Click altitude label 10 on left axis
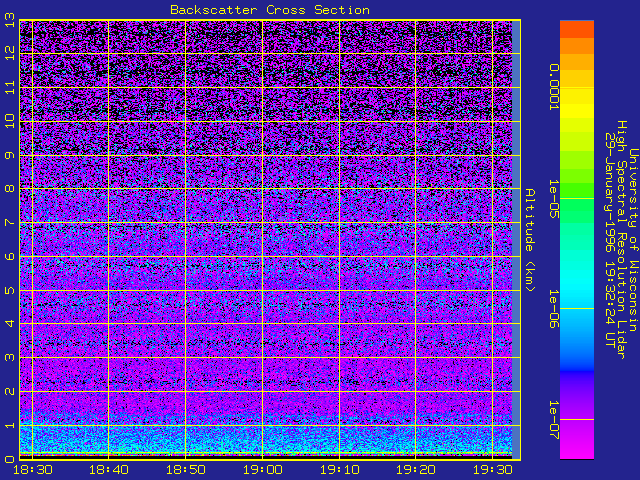640x480 pixels. pos(10,121)
